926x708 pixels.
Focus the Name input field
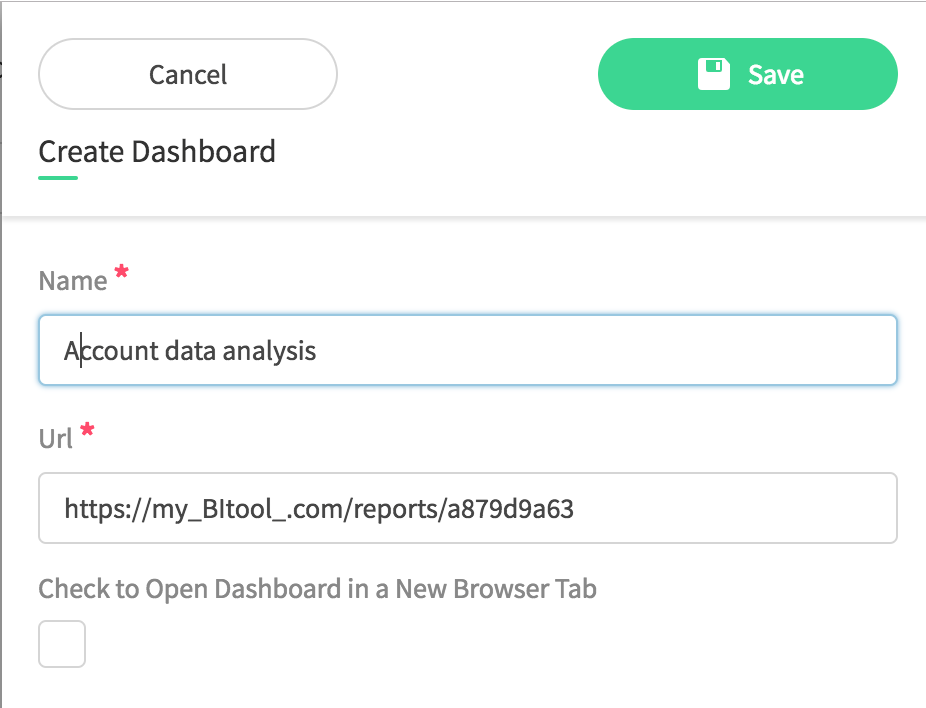point(468,350)
